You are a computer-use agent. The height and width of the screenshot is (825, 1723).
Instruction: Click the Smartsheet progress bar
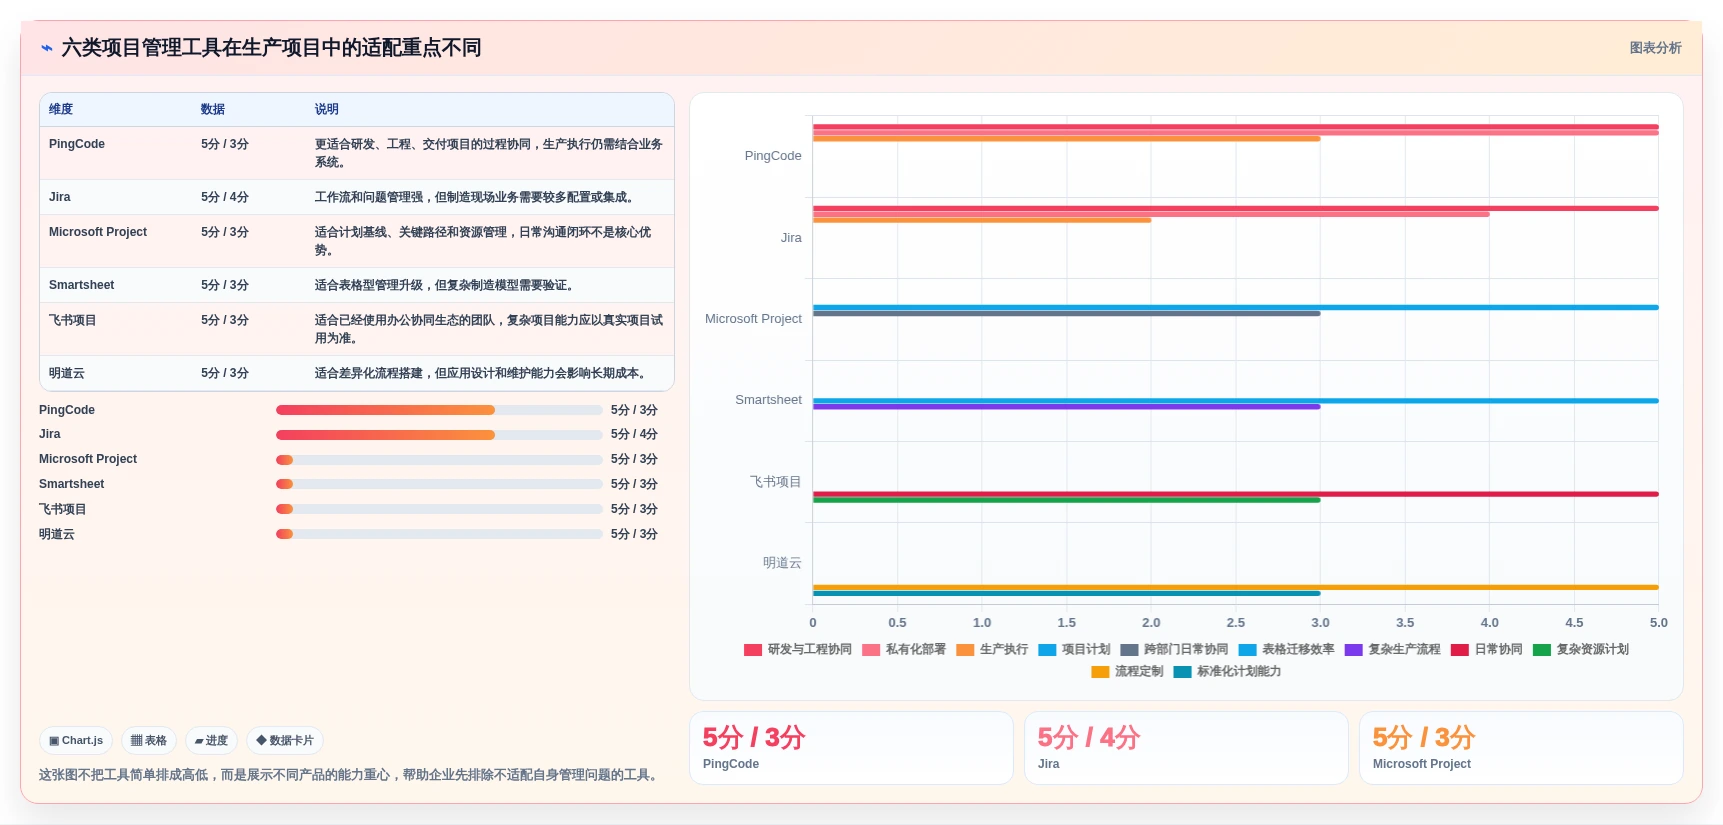tap(439, 484)
